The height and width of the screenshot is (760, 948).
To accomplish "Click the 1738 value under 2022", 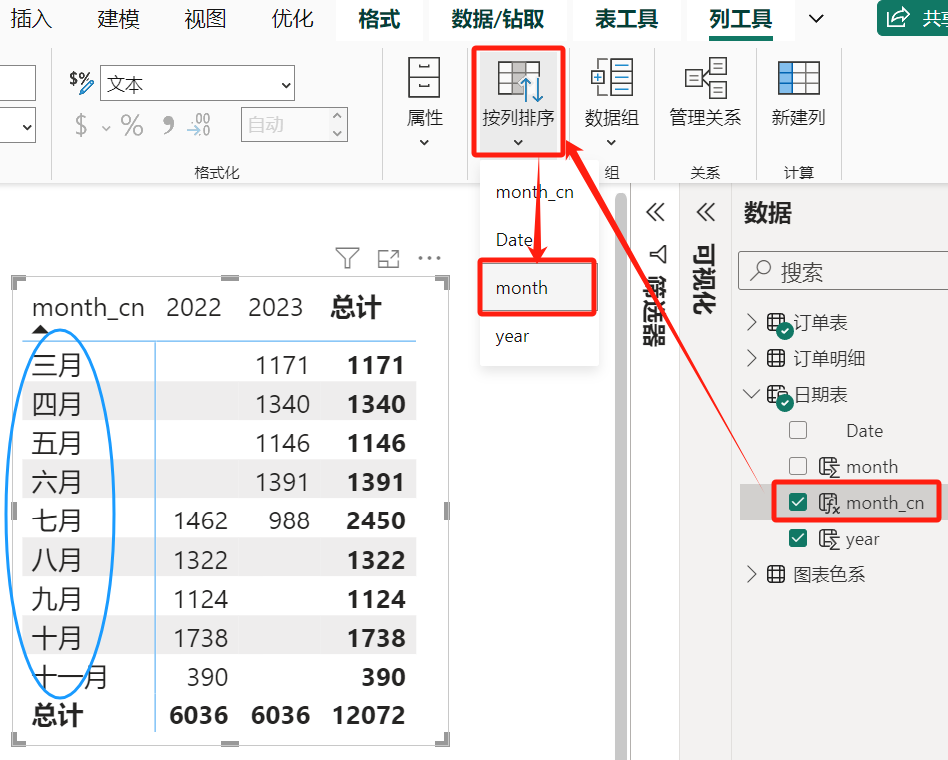I will [200, 638].
